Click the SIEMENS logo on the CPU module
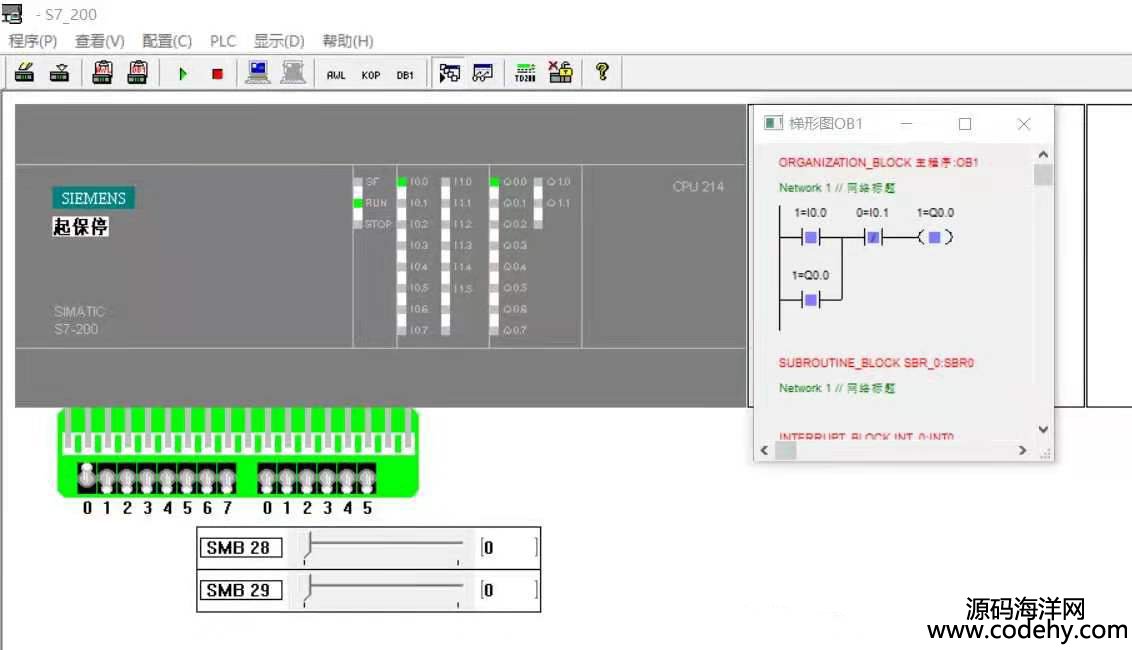Viewport: 1132px width, 650px height. pyautogui.click(x=93, y=198)
